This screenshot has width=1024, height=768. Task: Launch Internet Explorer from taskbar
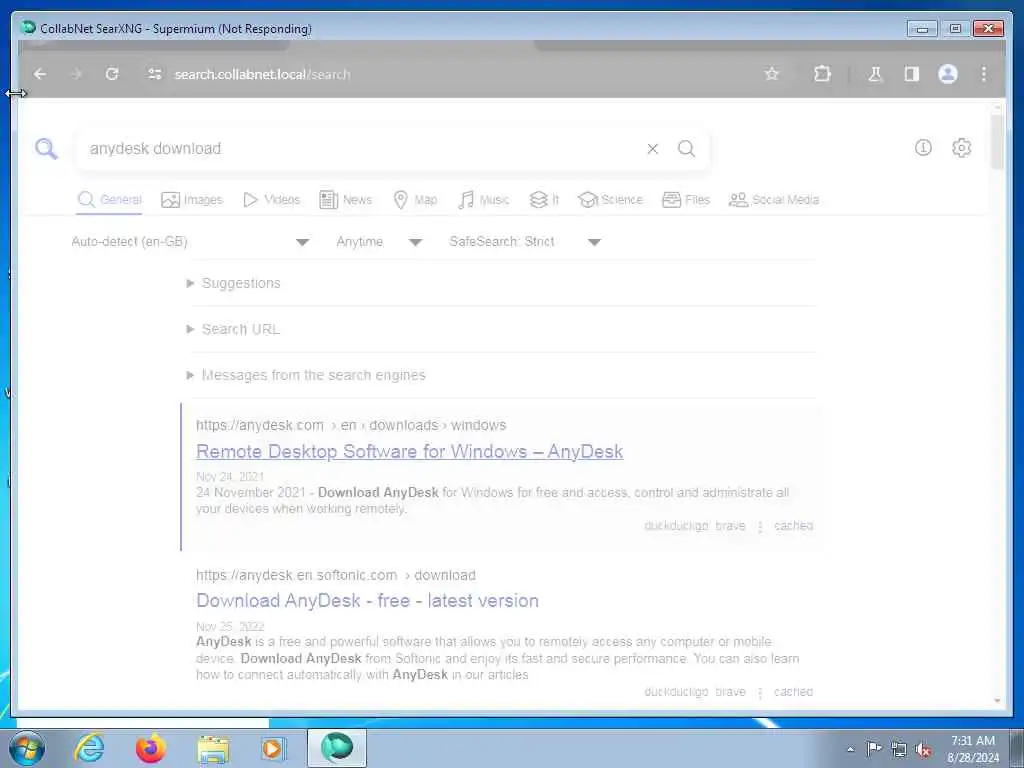(89, 748)
